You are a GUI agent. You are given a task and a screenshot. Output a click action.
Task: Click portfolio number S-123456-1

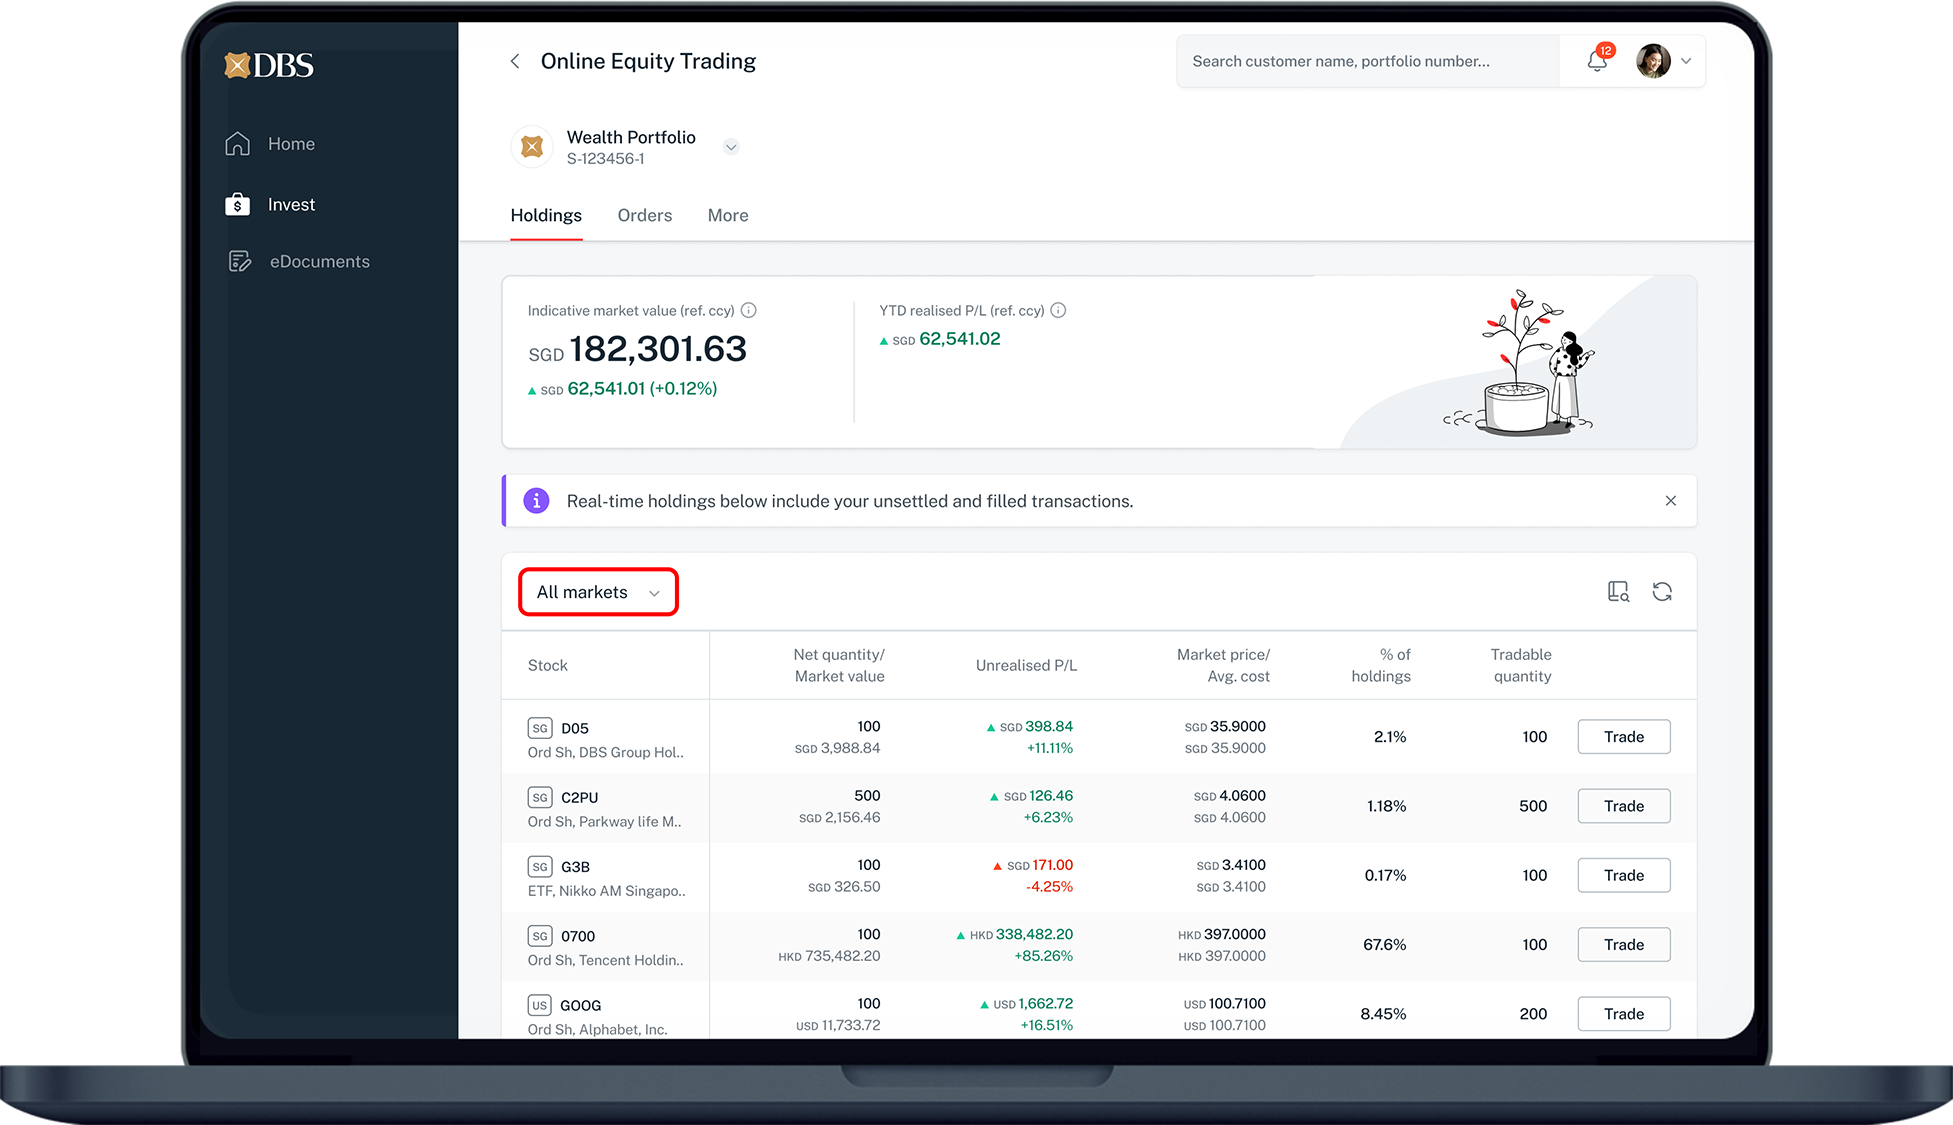[605, 159]
